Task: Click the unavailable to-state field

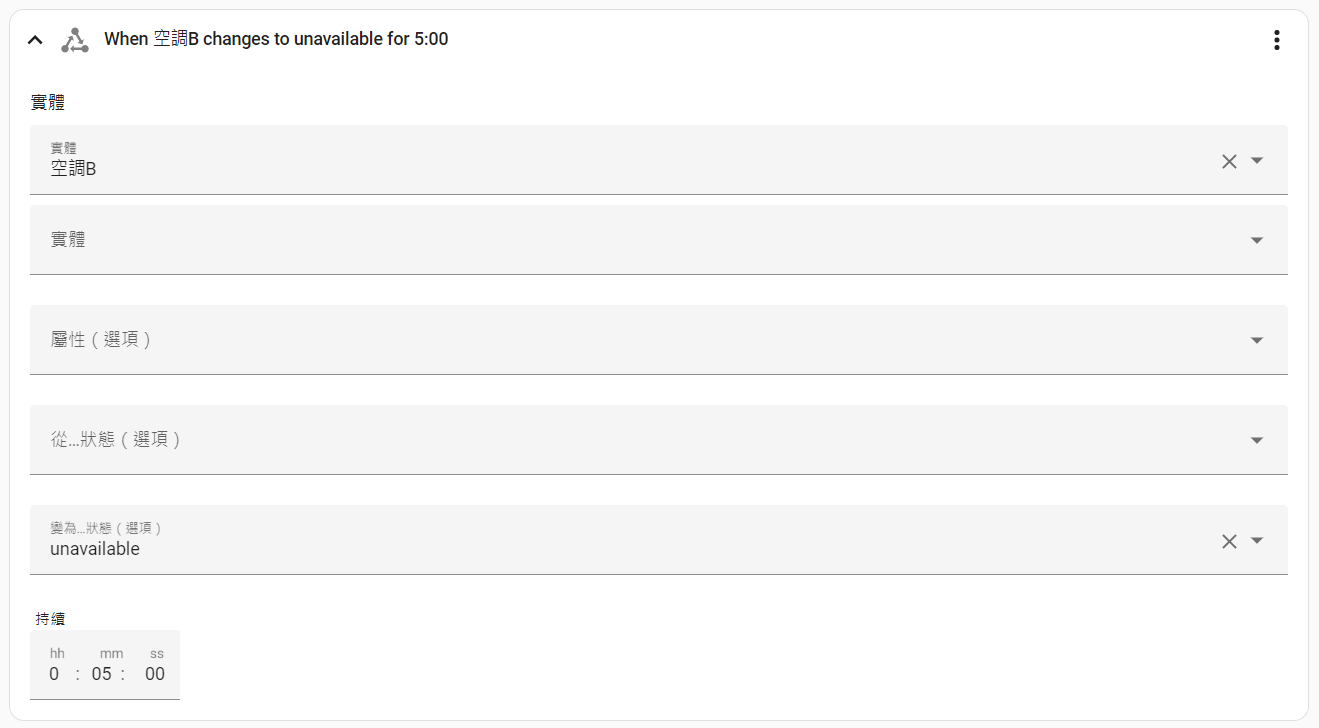Action: pyautogui.click(x=600, y=540)
